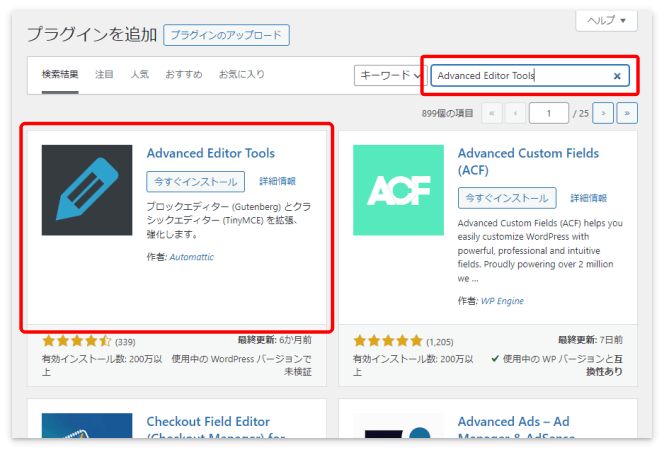The height and width of the screenshot is (451, 664).
Task: Click the 最終更新: 7日前 text
Action: tap(590, 340)
